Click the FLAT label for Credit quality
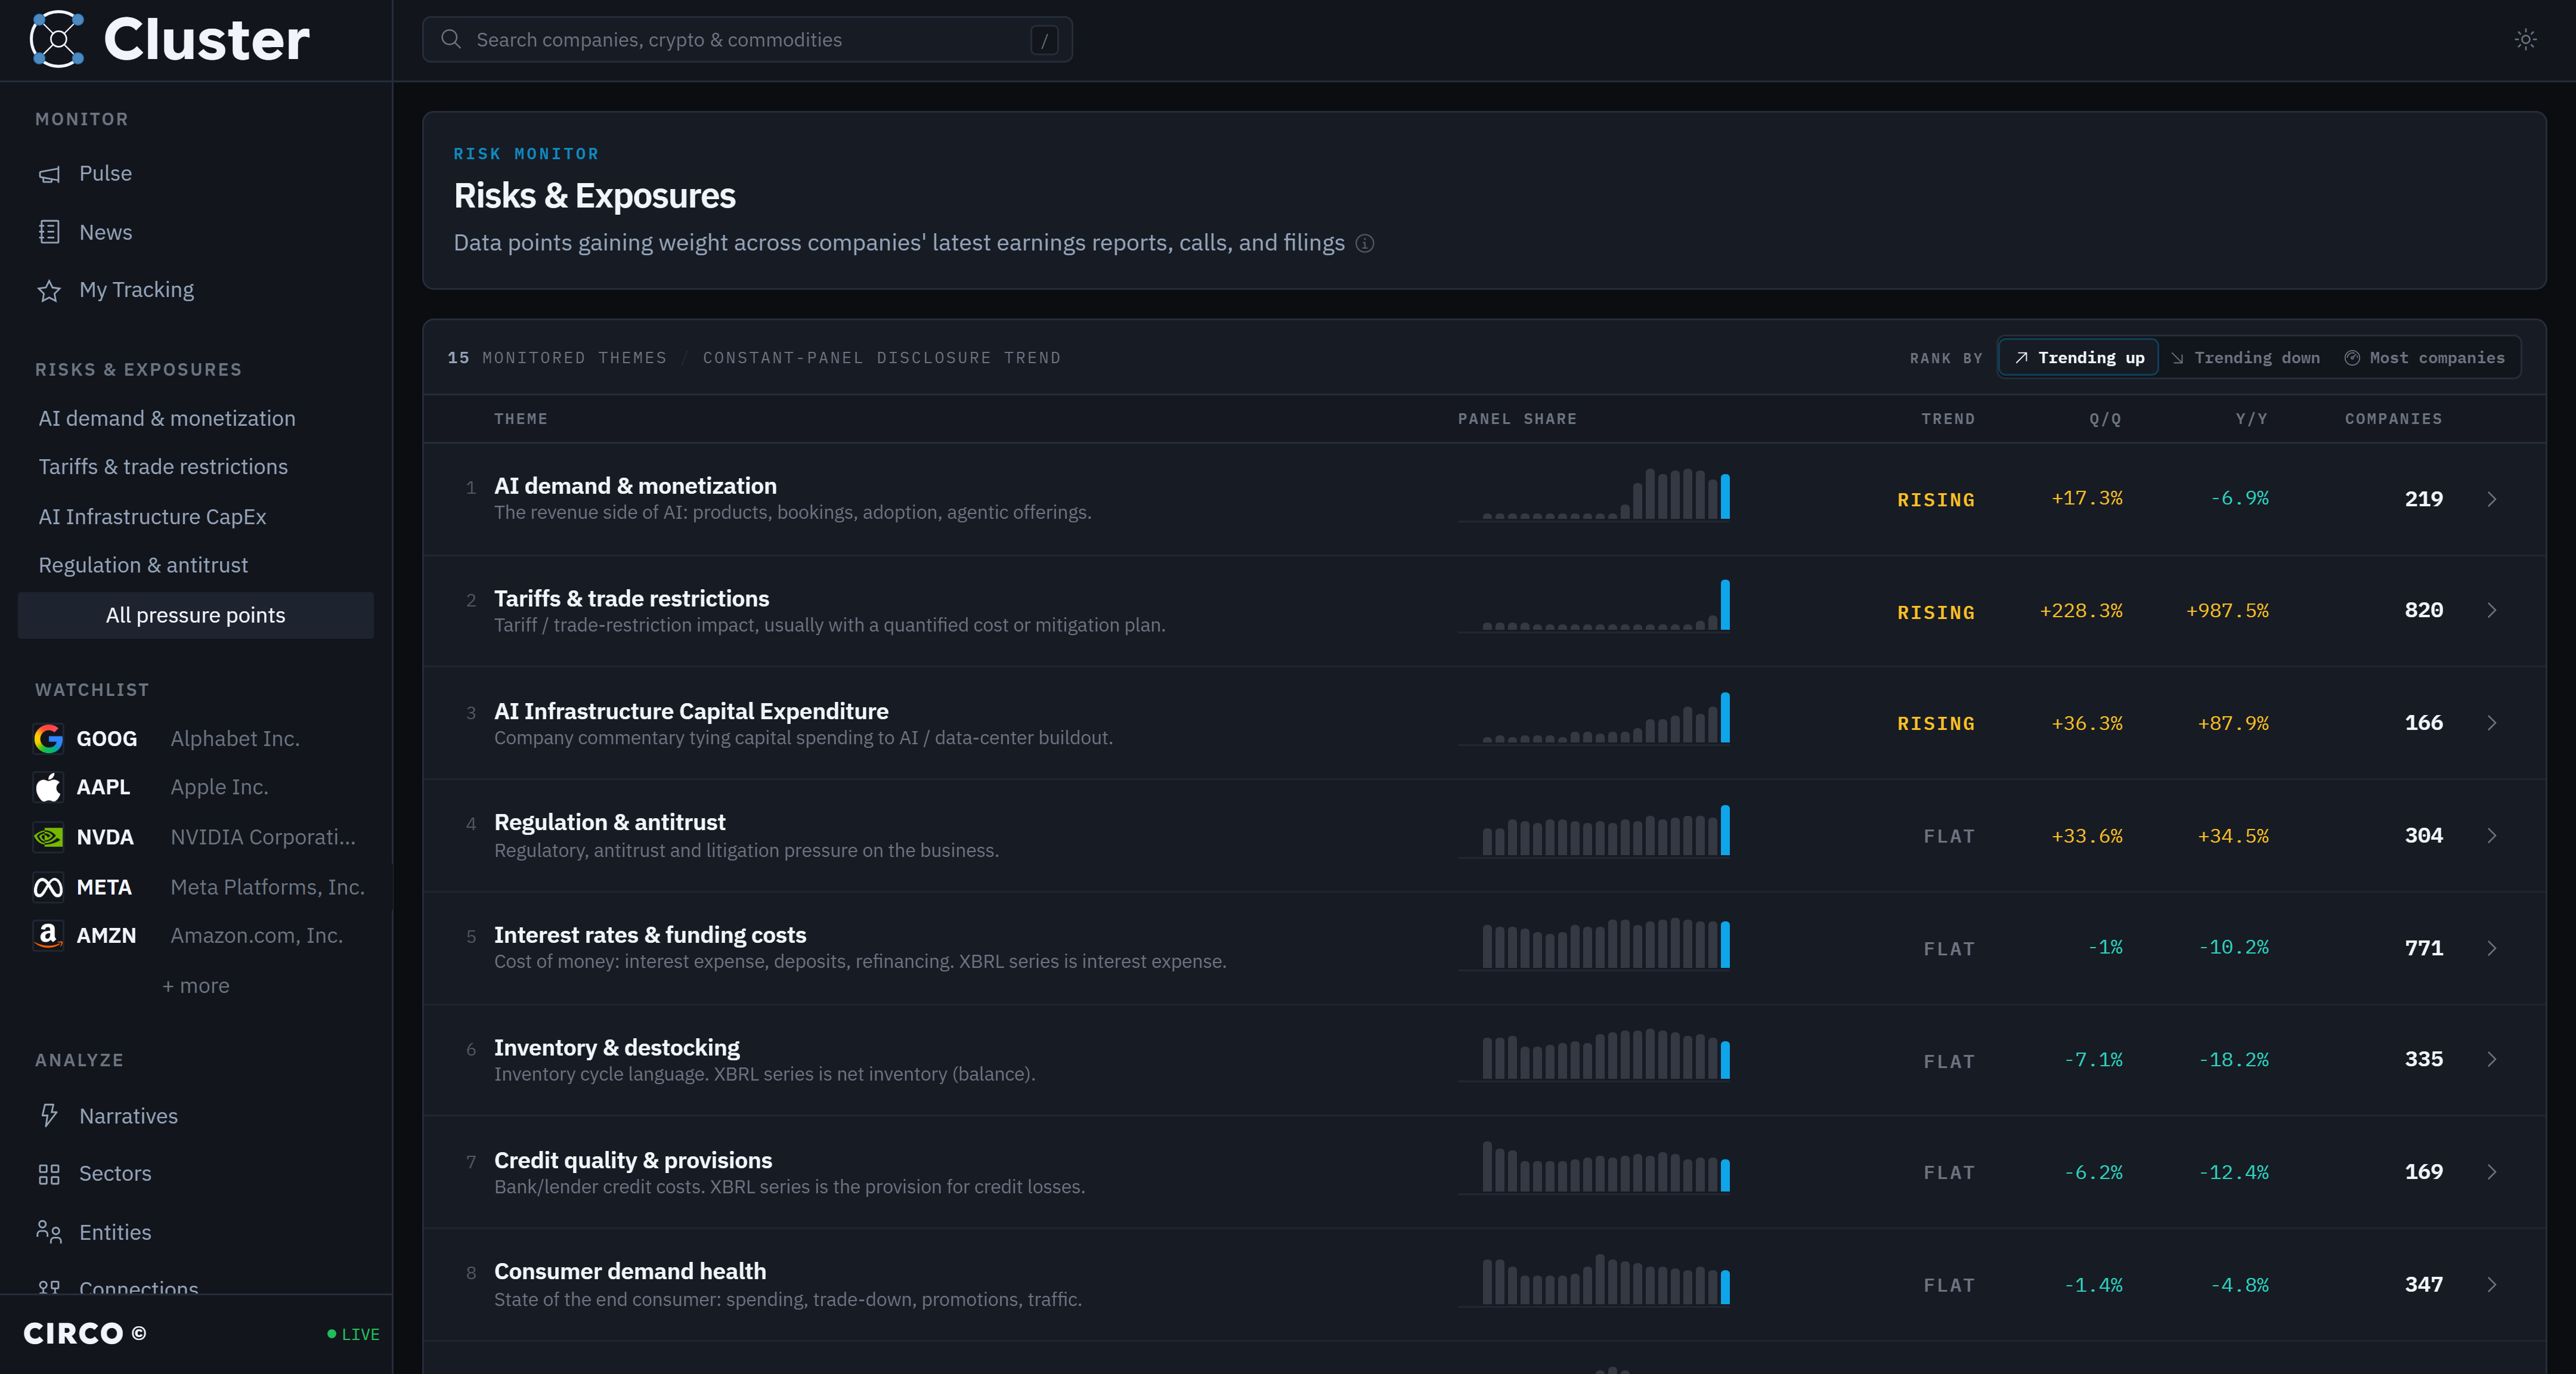2576x1374 pixels. coord(1949,1172)
